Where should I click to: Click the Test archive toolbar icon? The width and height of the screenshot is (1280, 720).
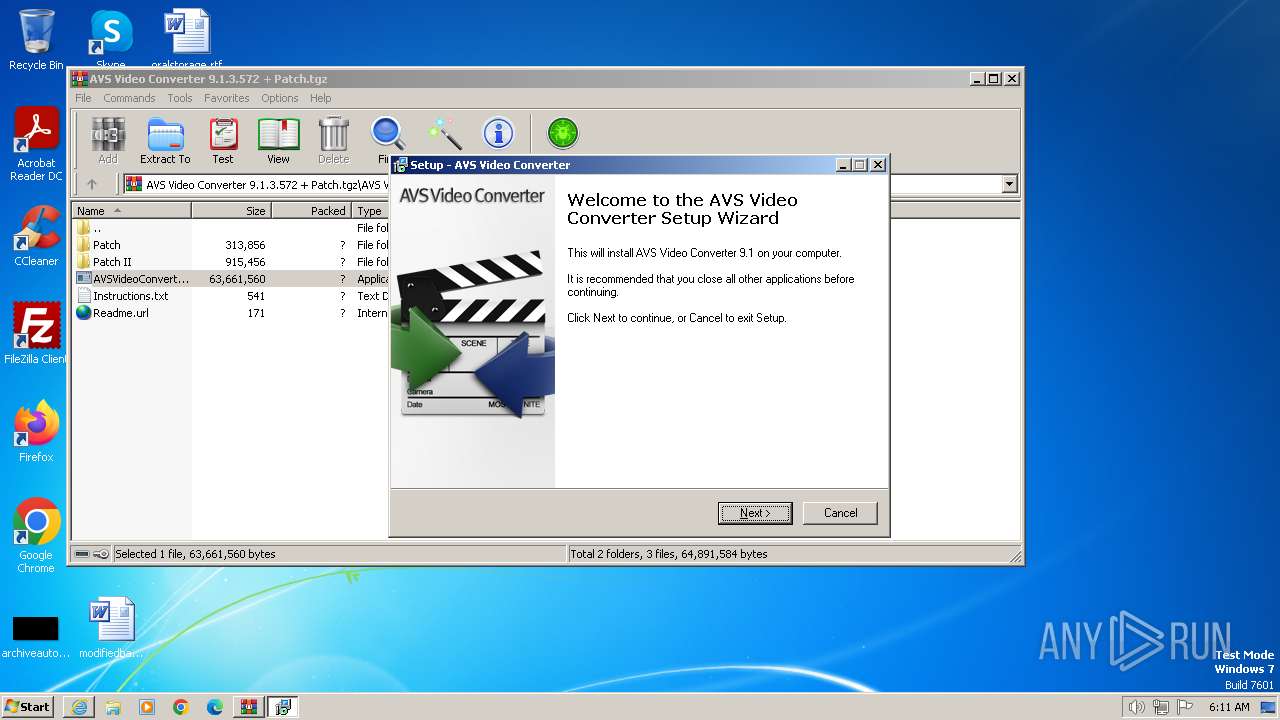click(223, 140)
